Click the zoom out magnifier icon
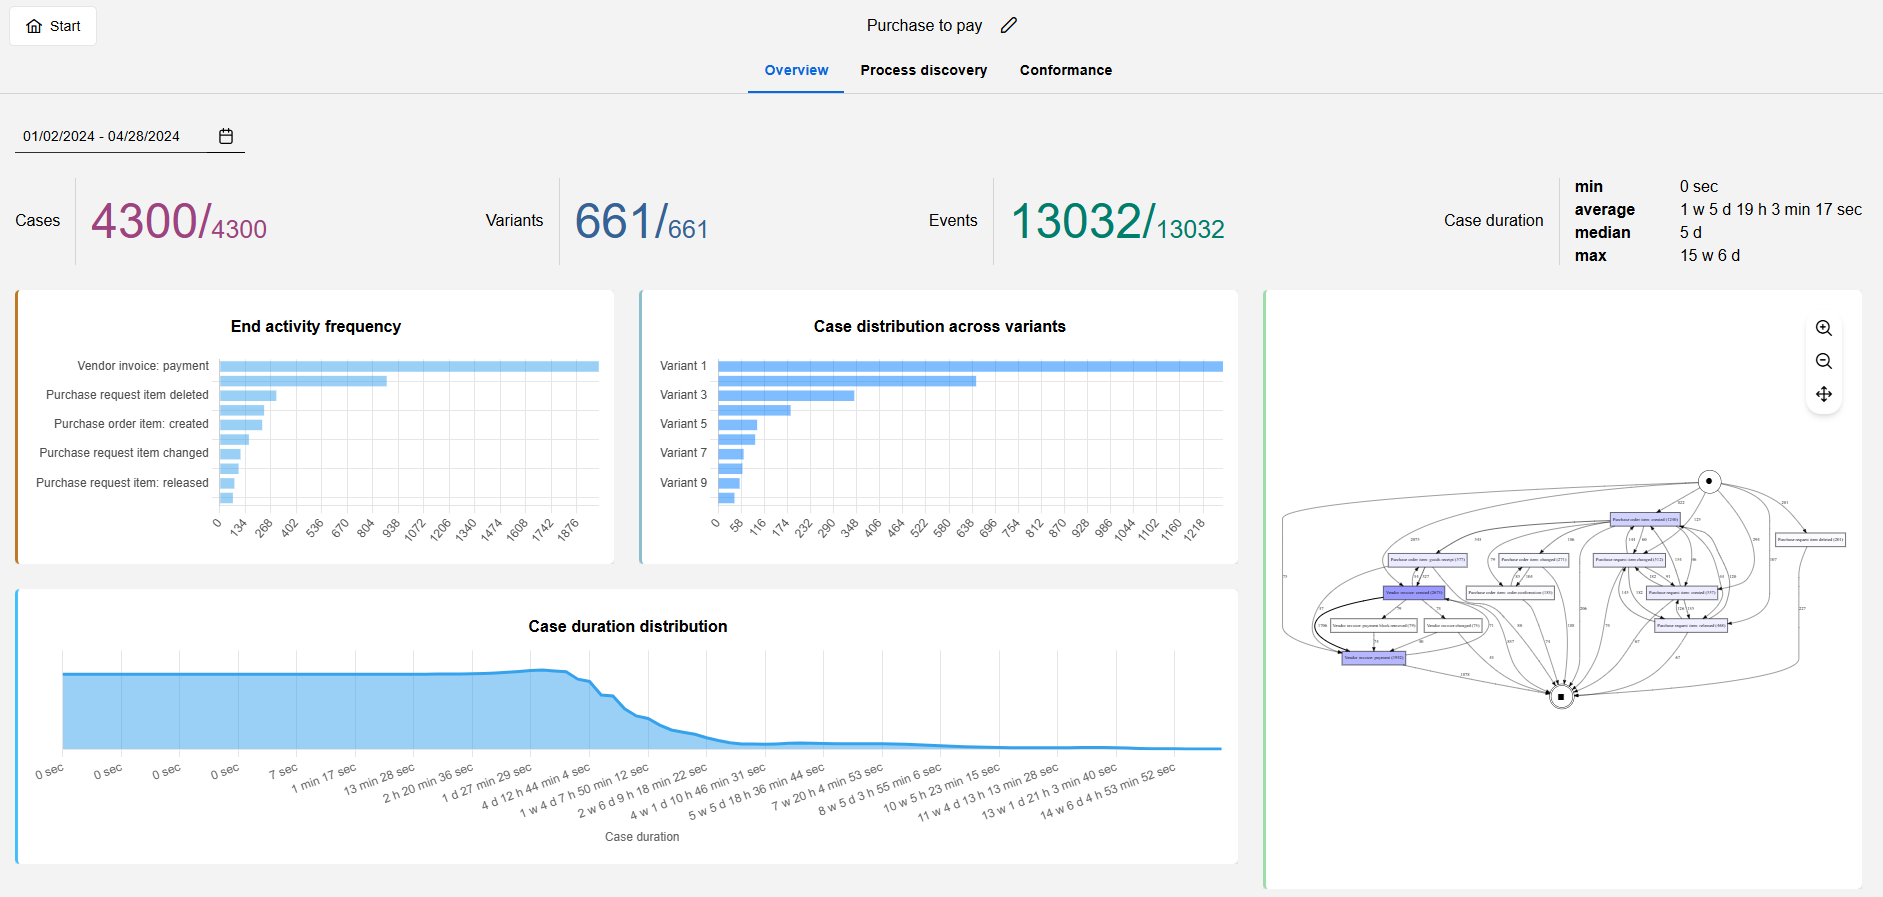1883x897 pixels. 1823,361
